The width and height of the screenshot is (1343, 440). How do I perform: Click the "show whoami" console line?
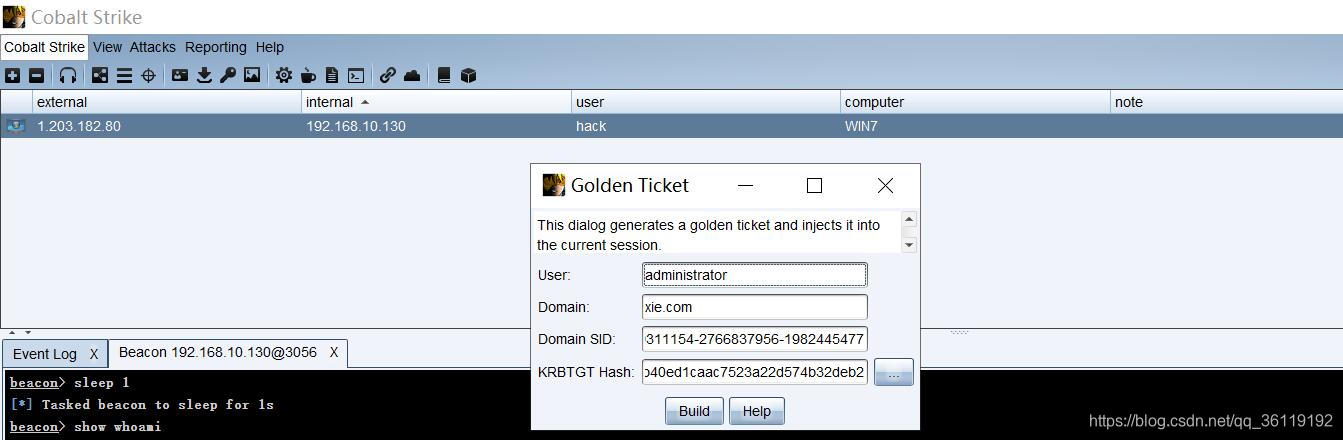(86, 427)
